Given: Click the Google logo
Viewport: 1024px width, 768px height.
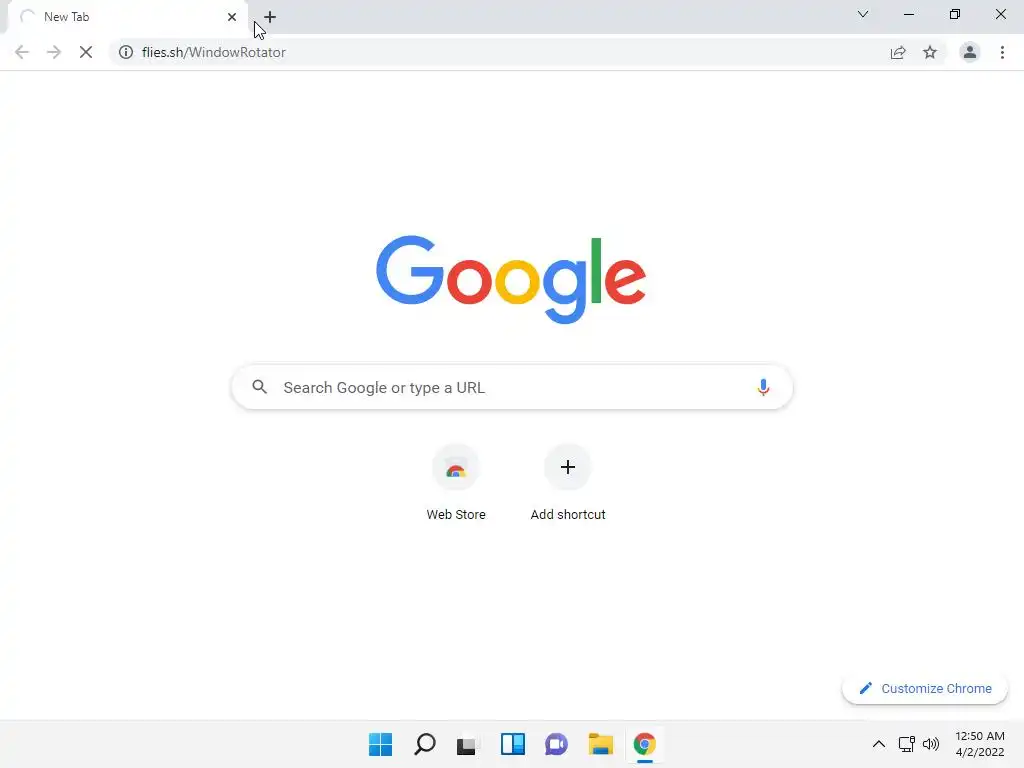Looking at the screenshot, I should click(x=511, y=280).
